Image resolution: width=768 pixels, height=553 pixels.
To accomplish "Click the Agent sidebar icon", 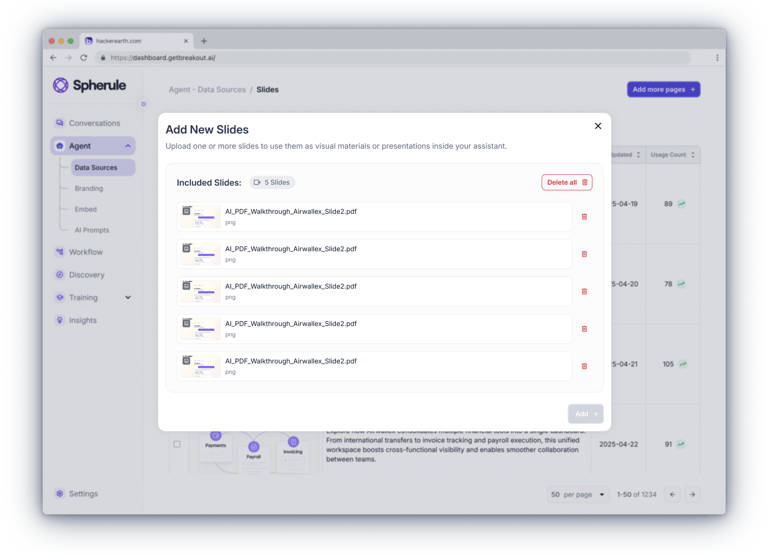I will tap(60, 146).
